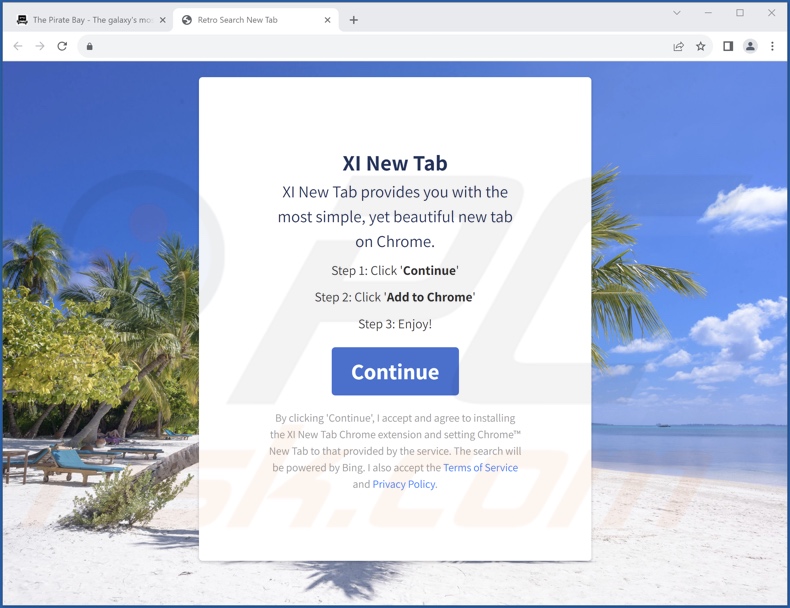Click the browser back arrow

(18, 46)
